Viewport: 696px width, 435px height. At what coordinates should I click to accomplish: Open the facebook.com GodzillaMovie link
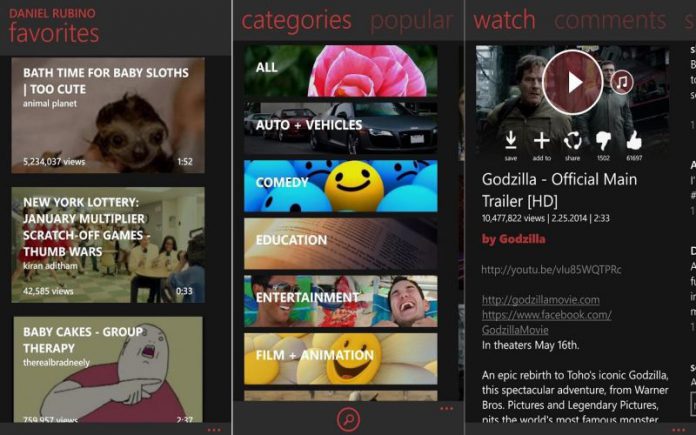pos(546,322)
